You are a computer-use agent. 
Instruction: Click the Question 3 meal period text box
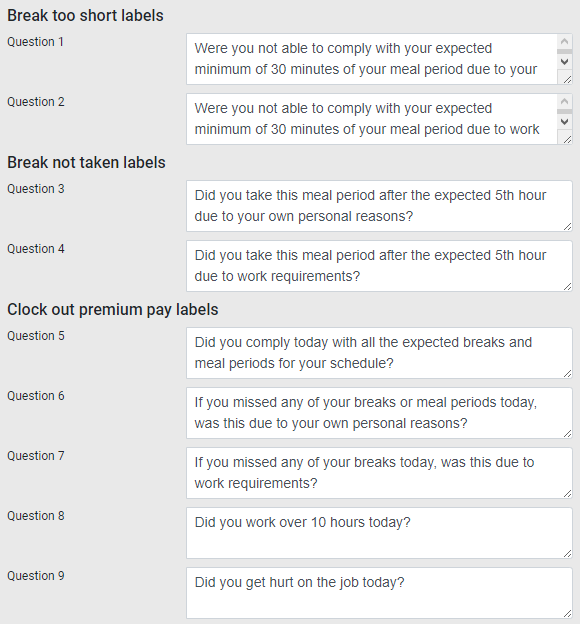(x=379, y=206)
